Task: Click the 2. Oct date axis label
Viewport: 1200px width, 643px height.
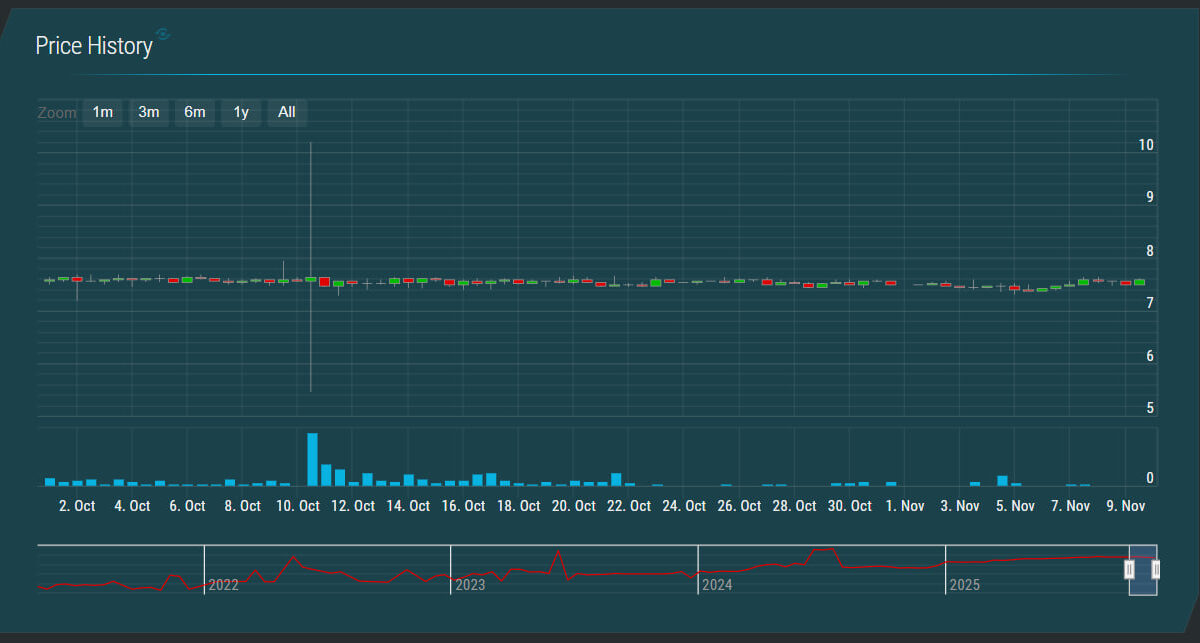Action: click(x=77, y=506)
